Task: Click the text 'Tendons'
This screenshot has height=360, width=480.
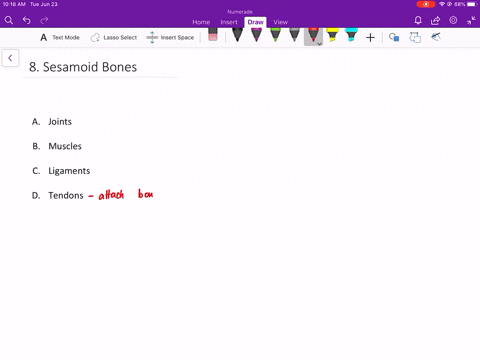Action: coord(66,195)
